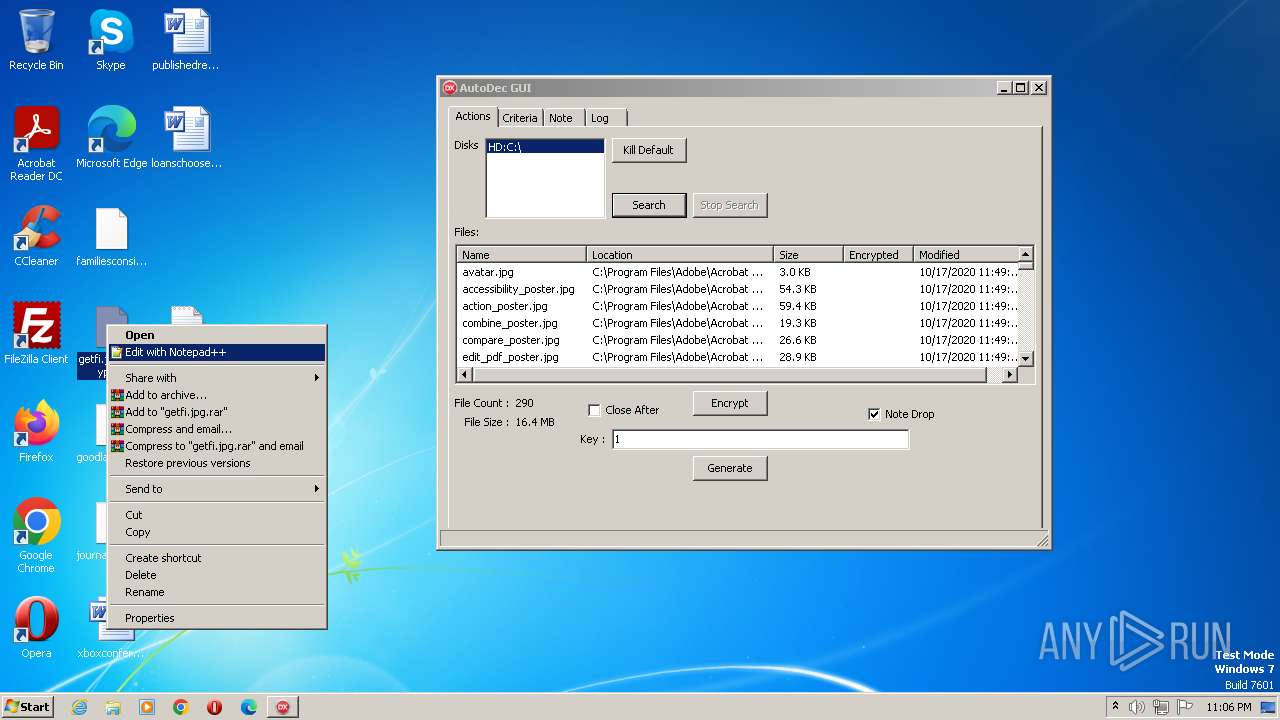Expand the Share with submenu
The image size is (1280, 720).
(x=217, y=378)
